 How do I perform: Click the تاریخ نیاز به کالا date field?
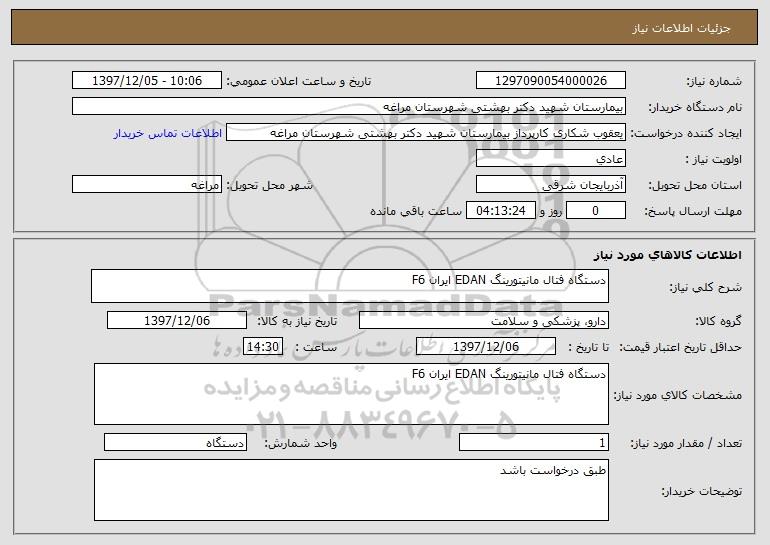(x=177, y=321)
